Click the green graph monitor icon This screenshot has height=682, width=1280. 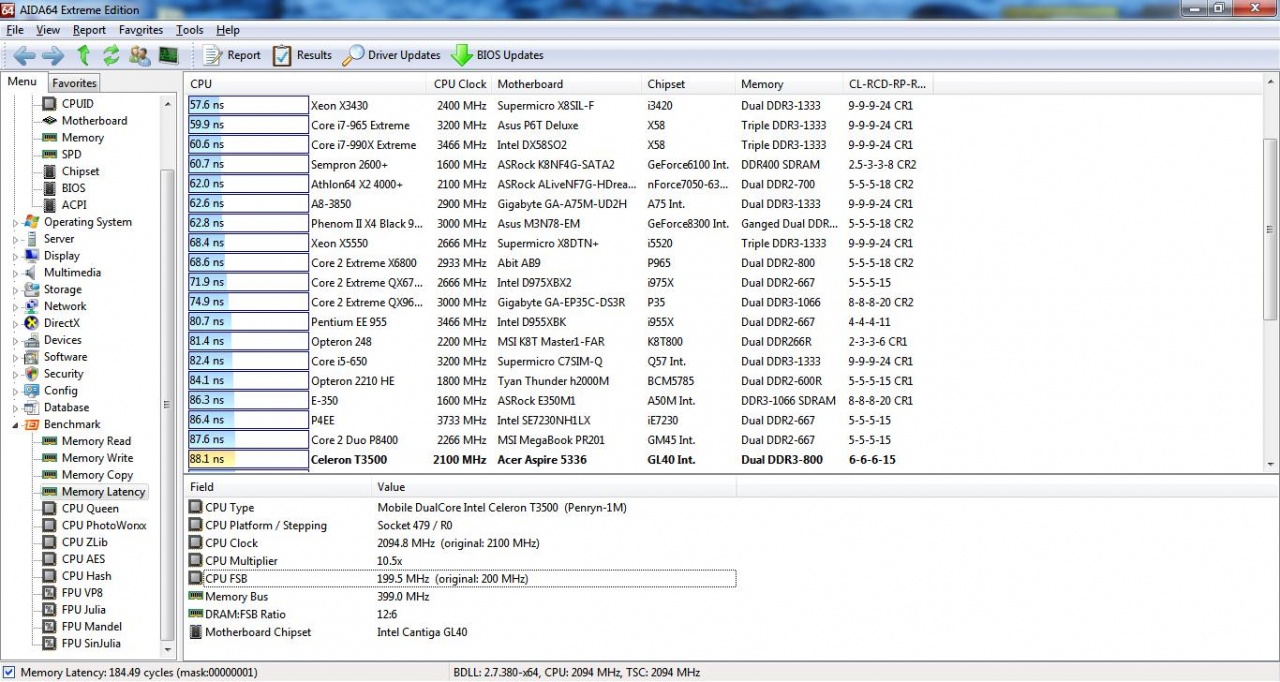coord(168,55)
